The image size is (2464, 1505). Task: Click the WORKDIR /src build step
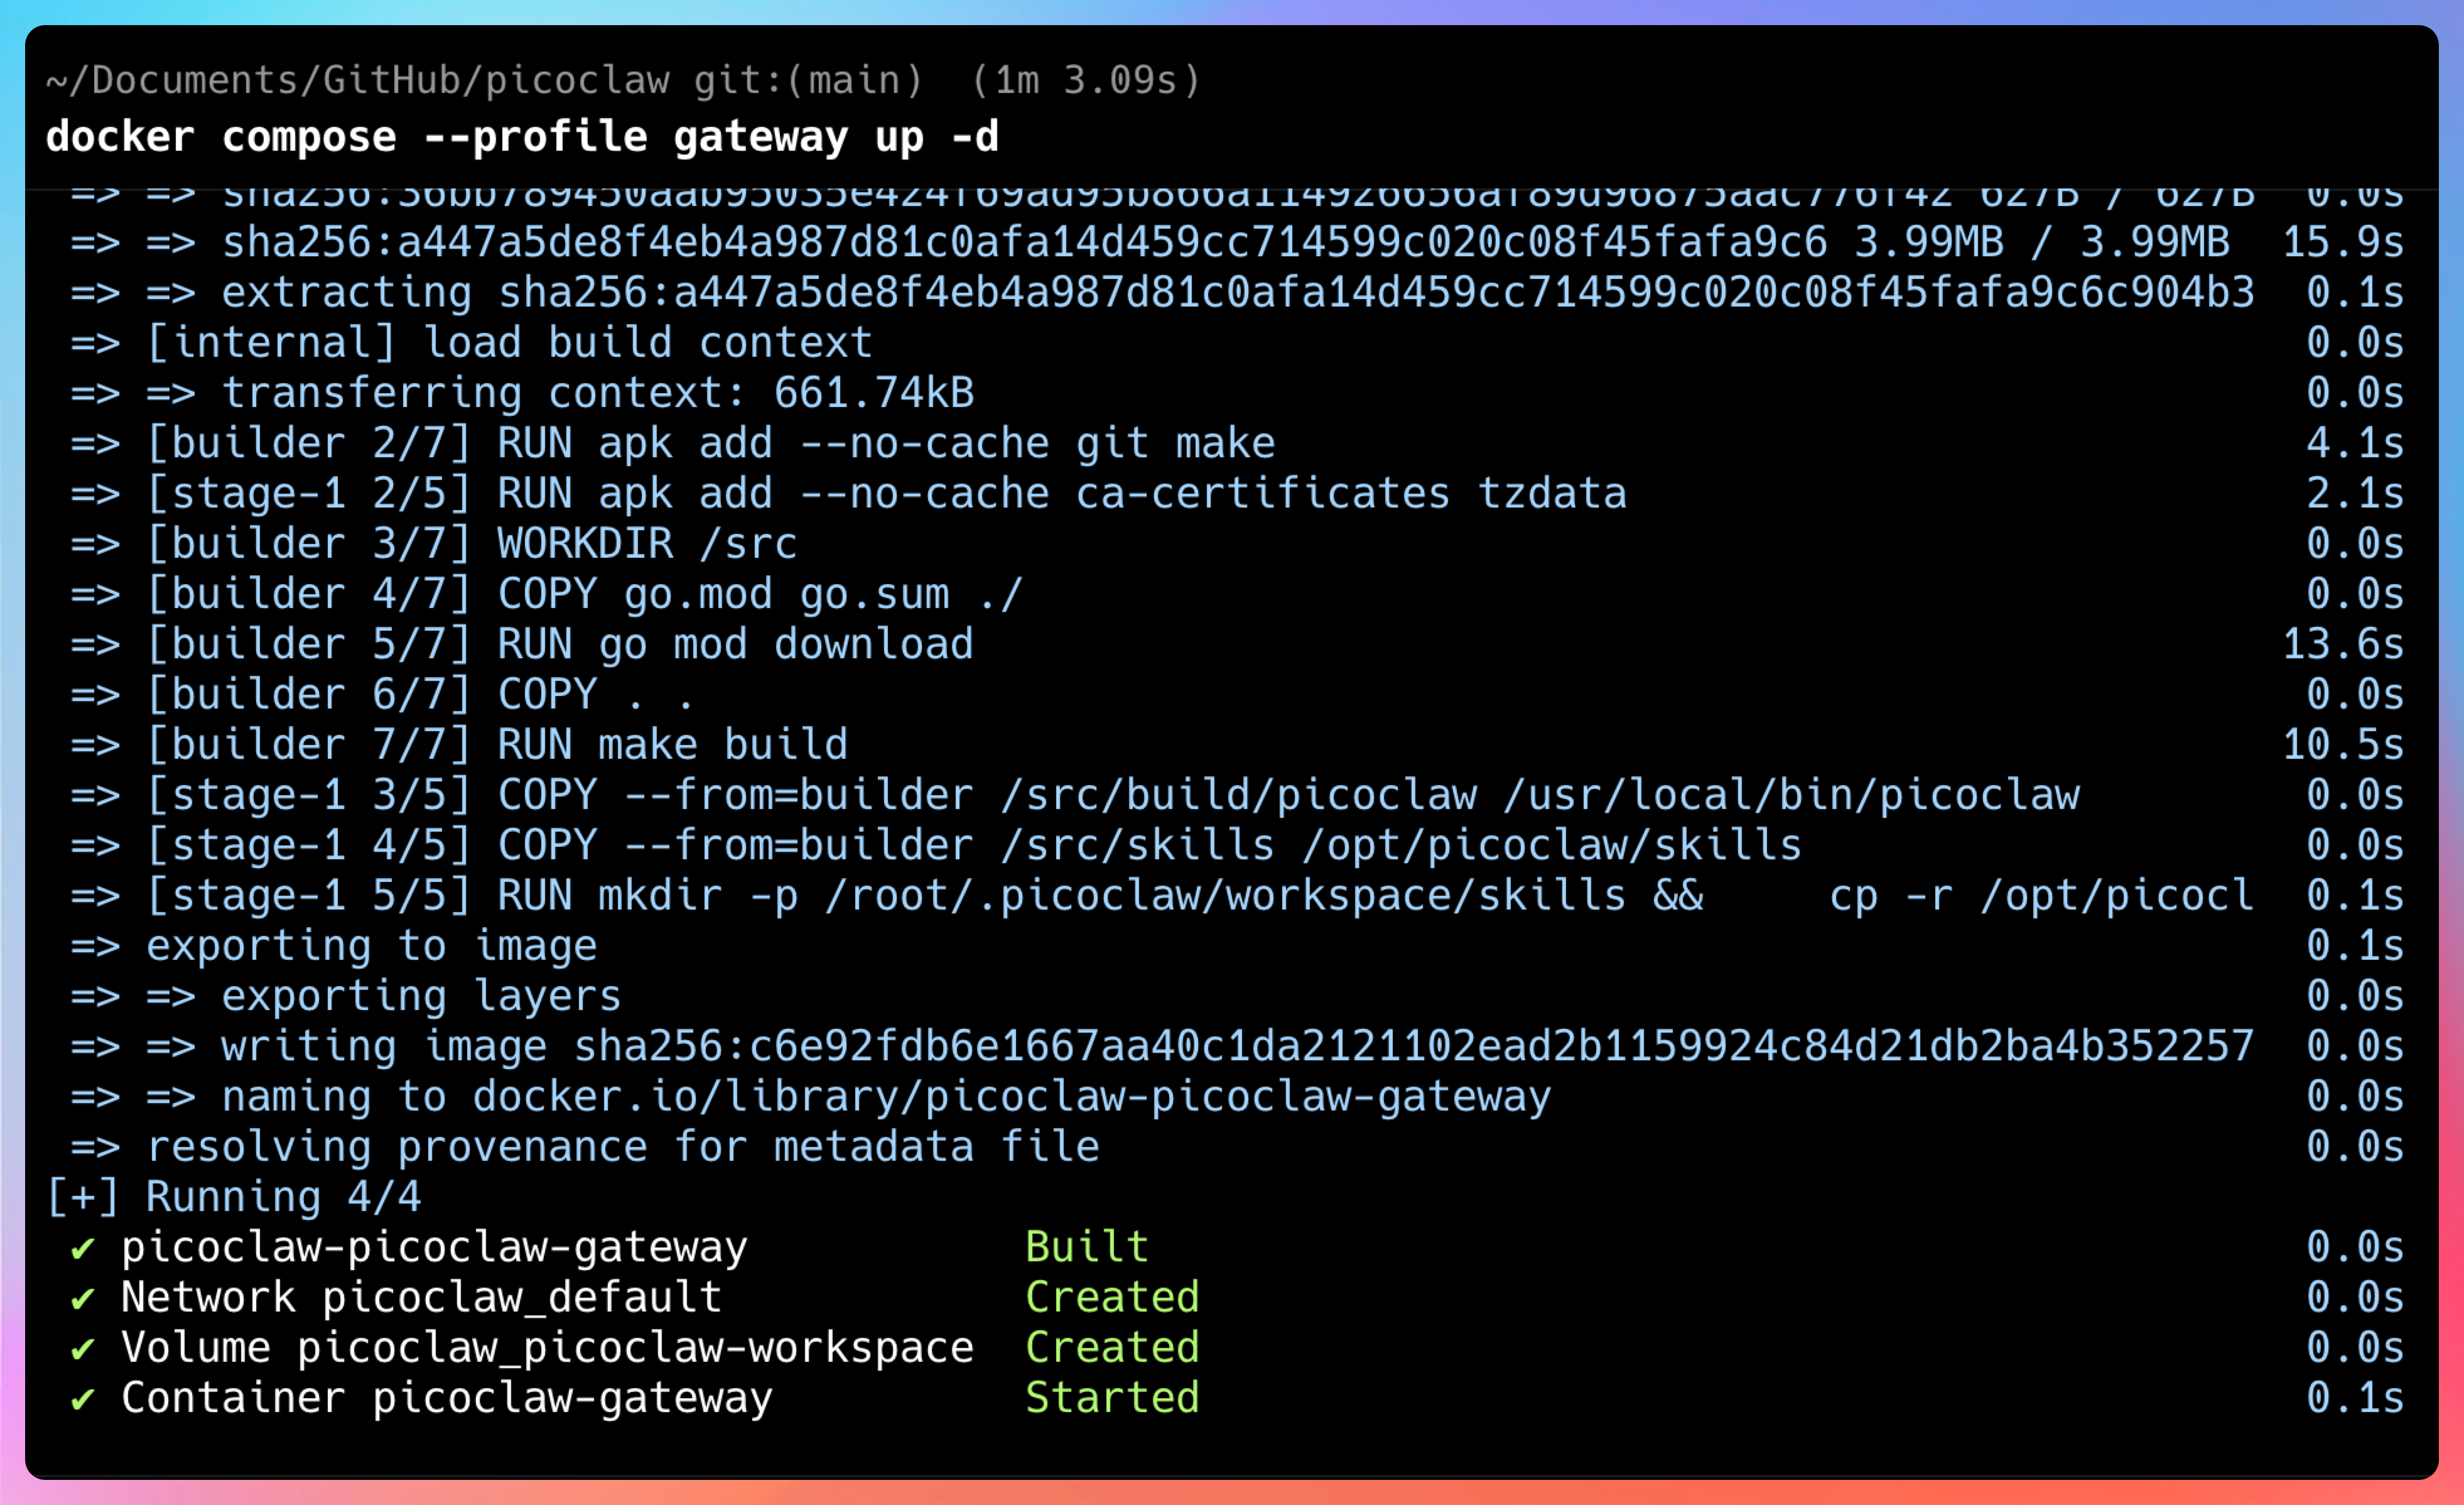(647, 544)
